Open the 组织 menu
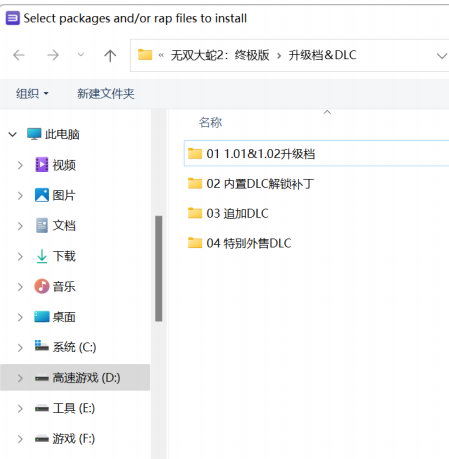This screenshot has width=449, height=459. [x=32, y=93]
